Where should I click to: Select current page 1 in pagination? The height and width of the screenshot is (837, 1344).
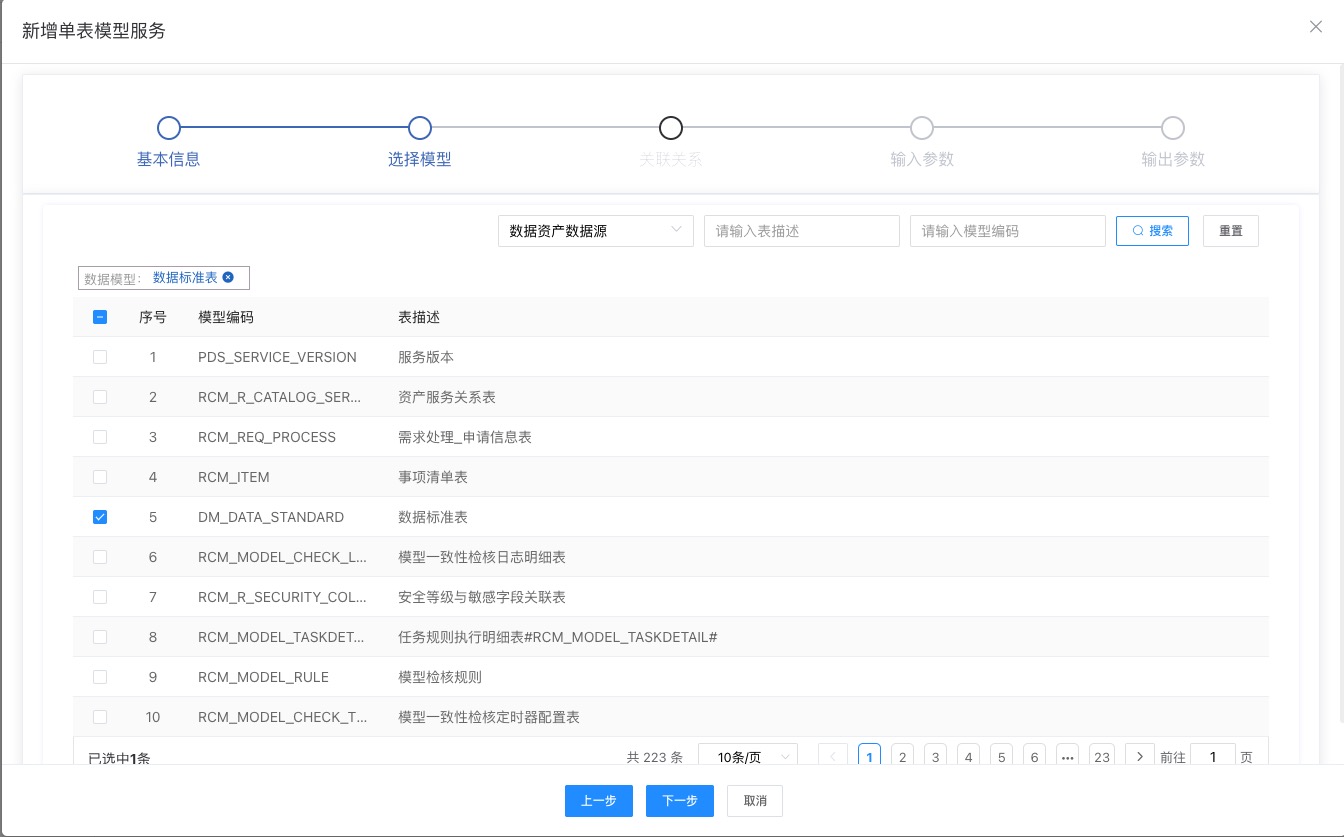(x=870, y=757)
